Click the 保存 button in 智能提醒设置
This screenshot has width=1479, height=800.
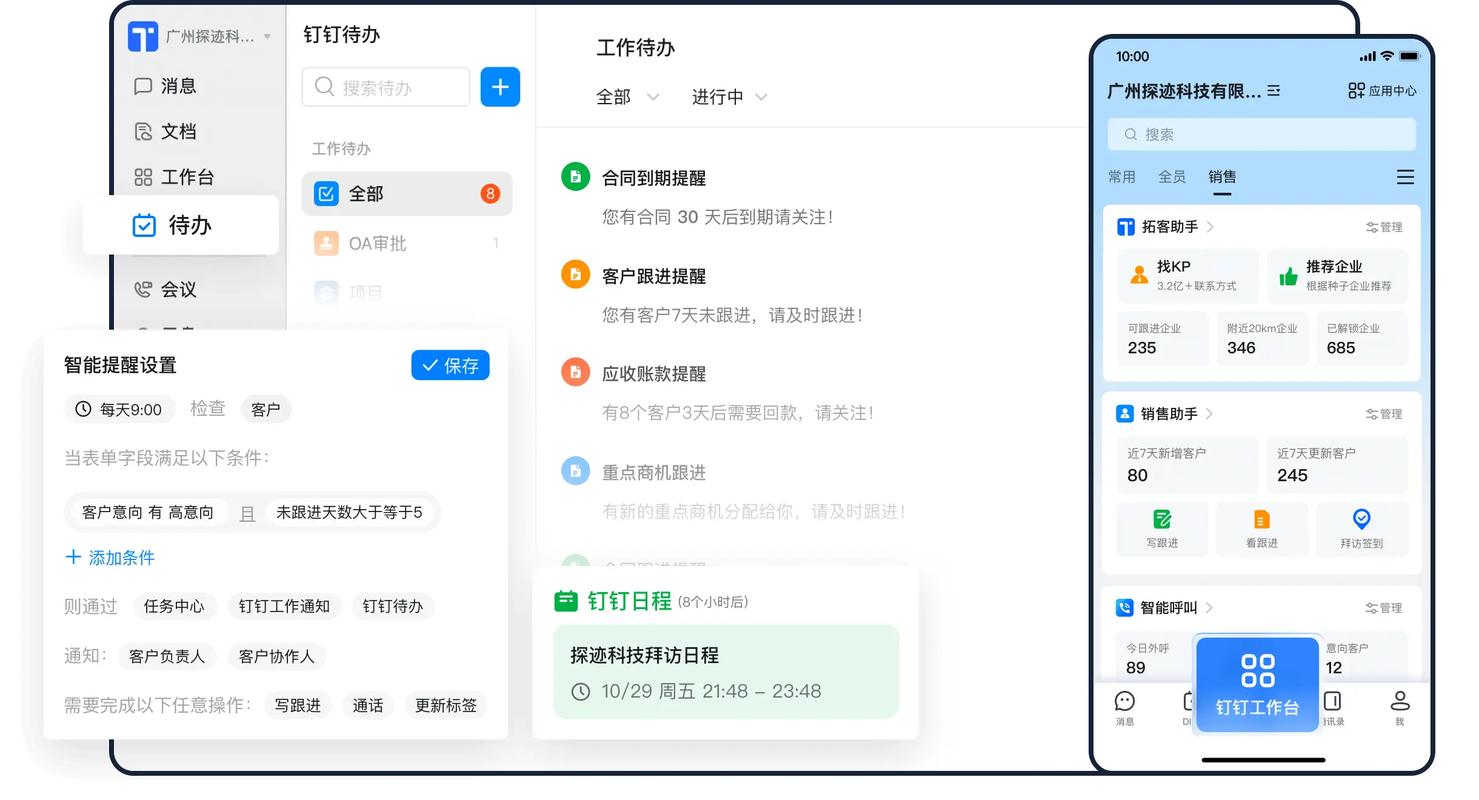point(450,365)
